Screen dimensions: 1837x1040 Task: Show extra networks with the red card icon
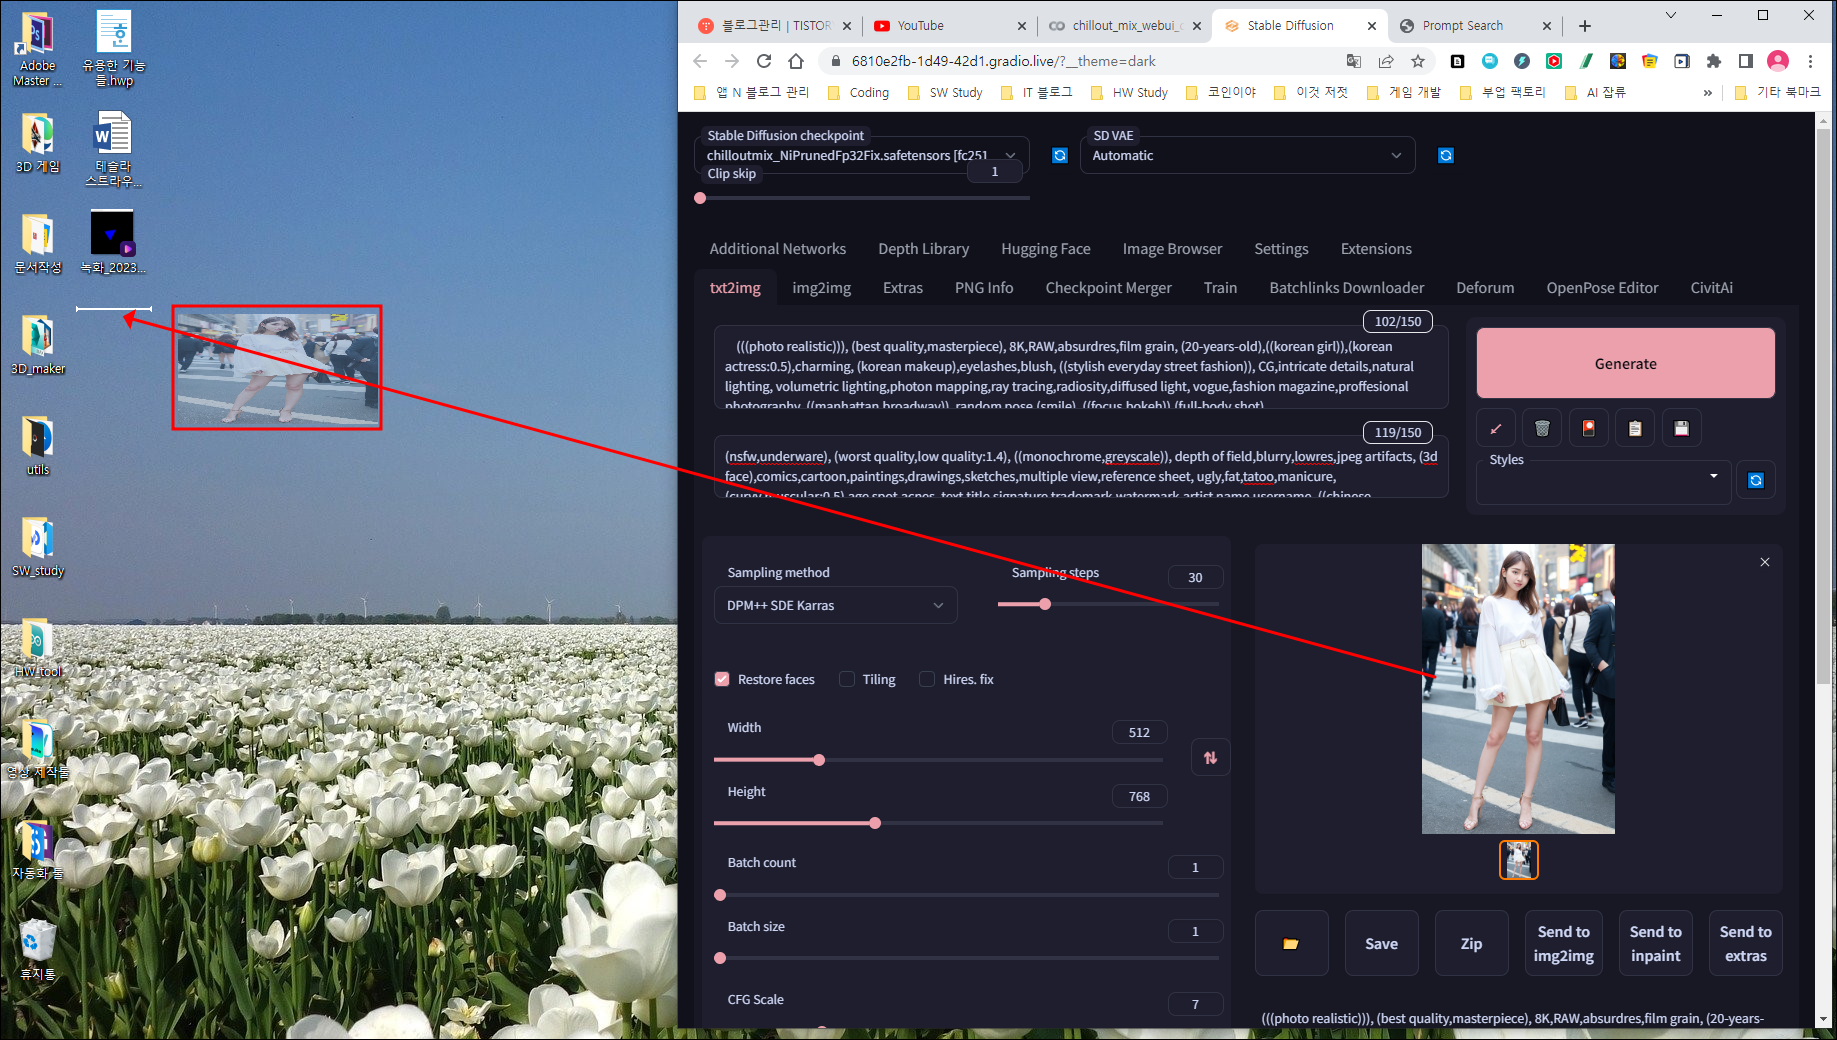pyautogui.click(x=1589, y=429)
